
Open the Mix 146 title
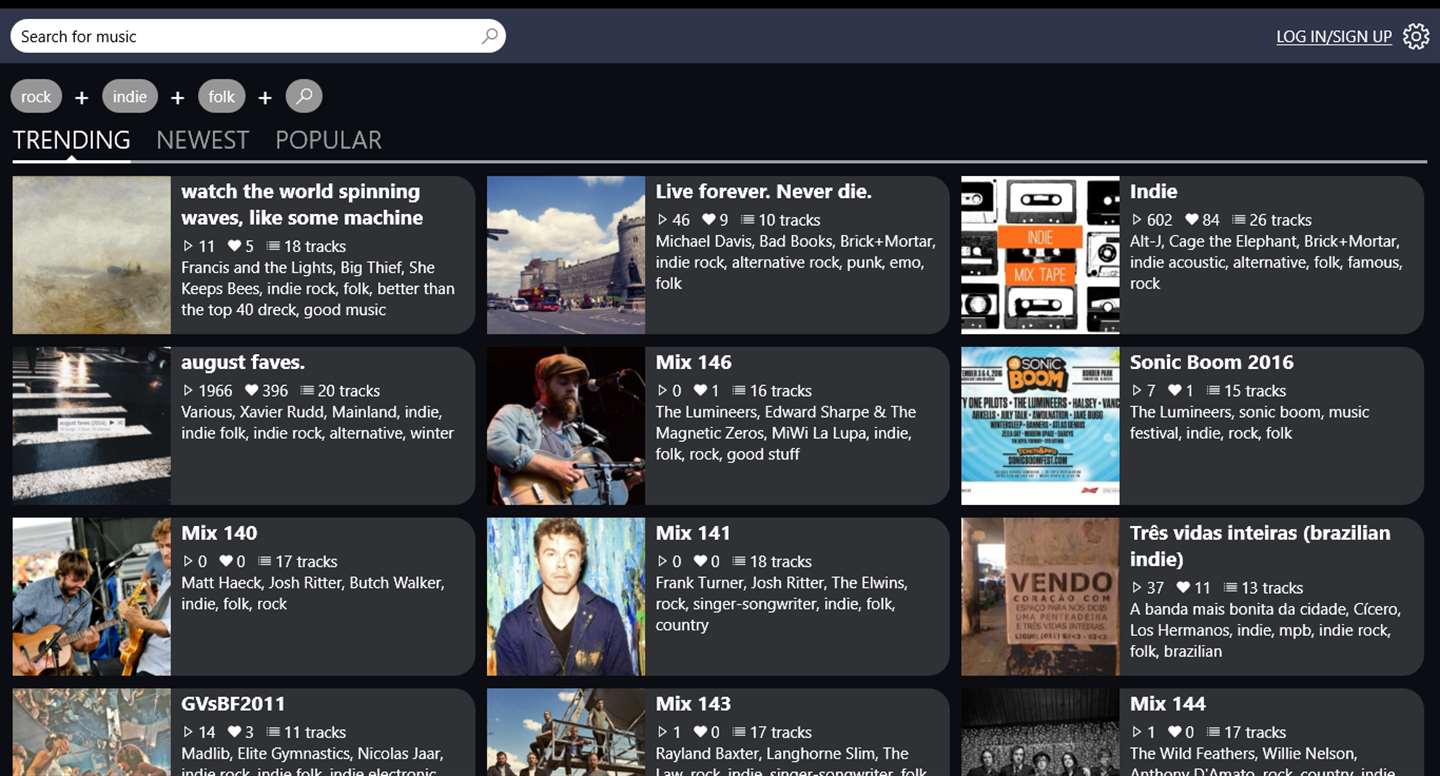[693, 362]
